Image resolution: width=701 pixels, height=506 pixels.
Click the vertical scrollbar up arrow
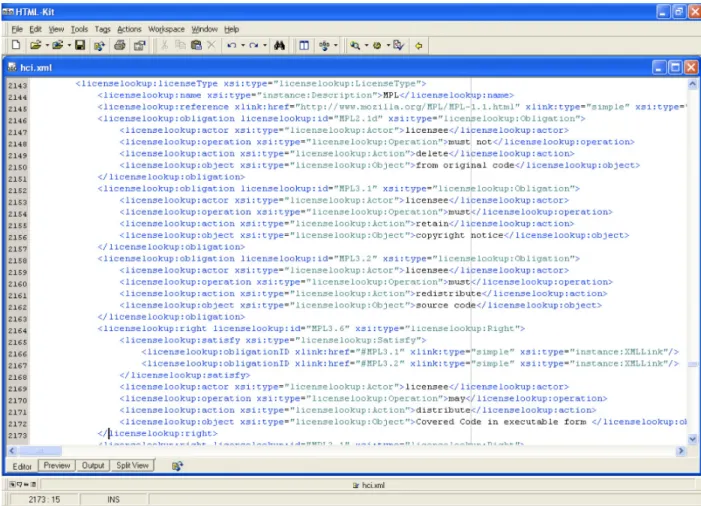(x=692, y=84)
